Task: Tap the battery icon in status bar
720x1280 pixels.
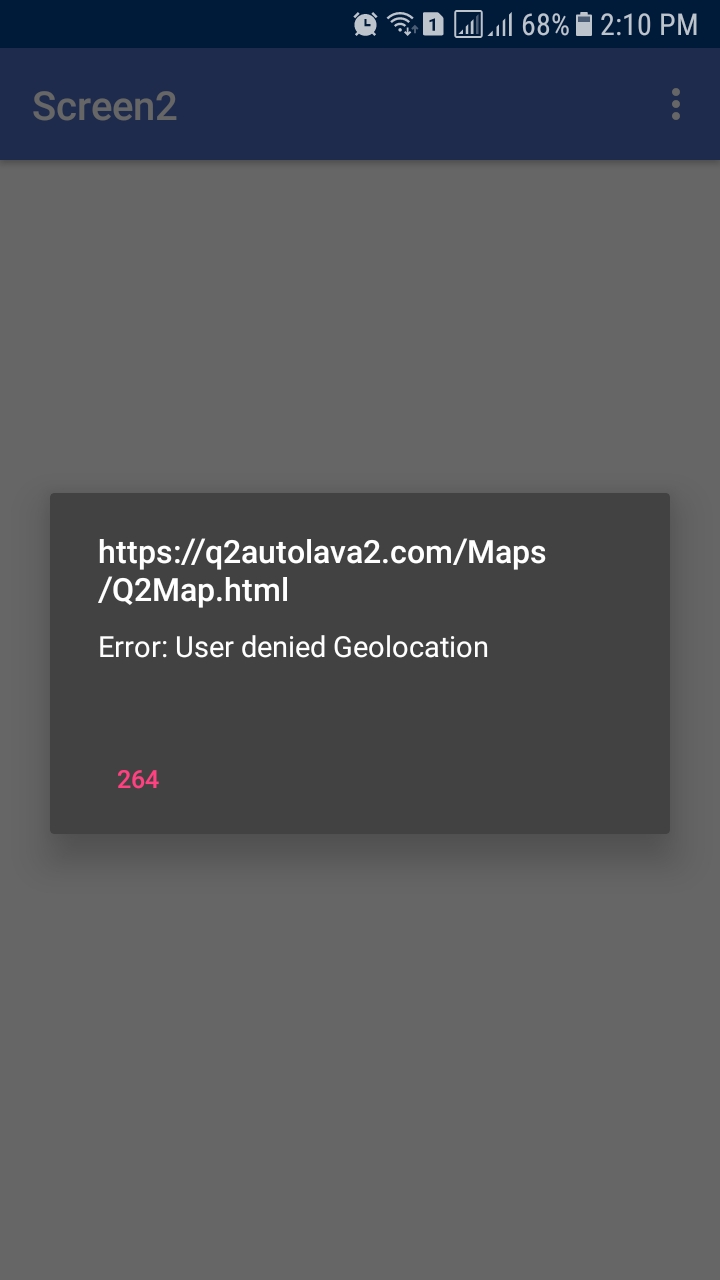Action: (x=585, y=24)
